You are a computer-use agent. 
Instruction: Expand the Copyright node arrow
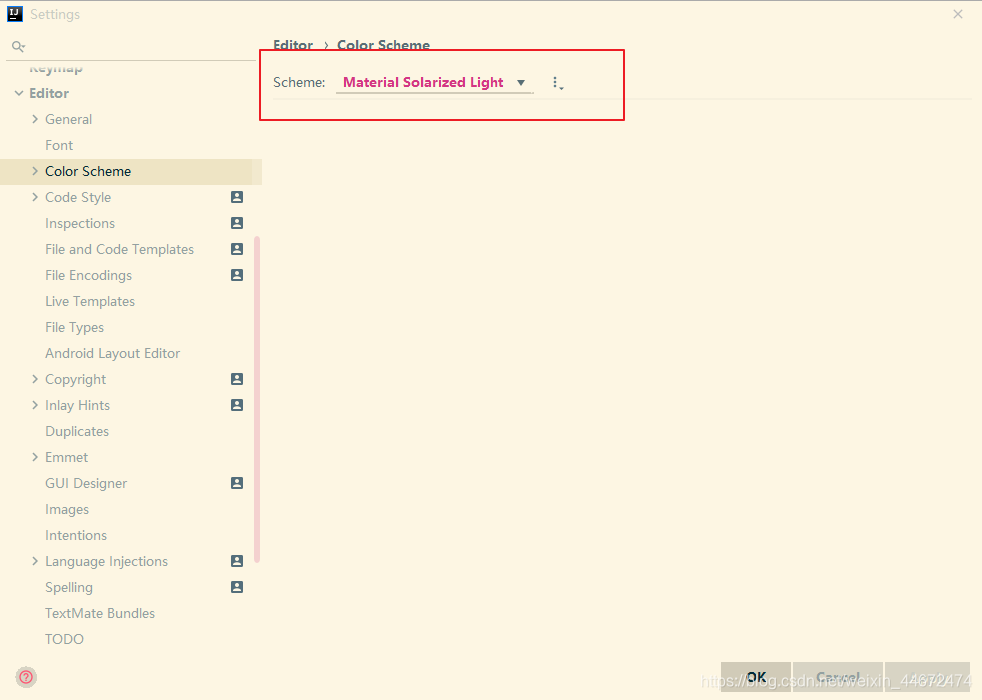[x=35, y=379]
